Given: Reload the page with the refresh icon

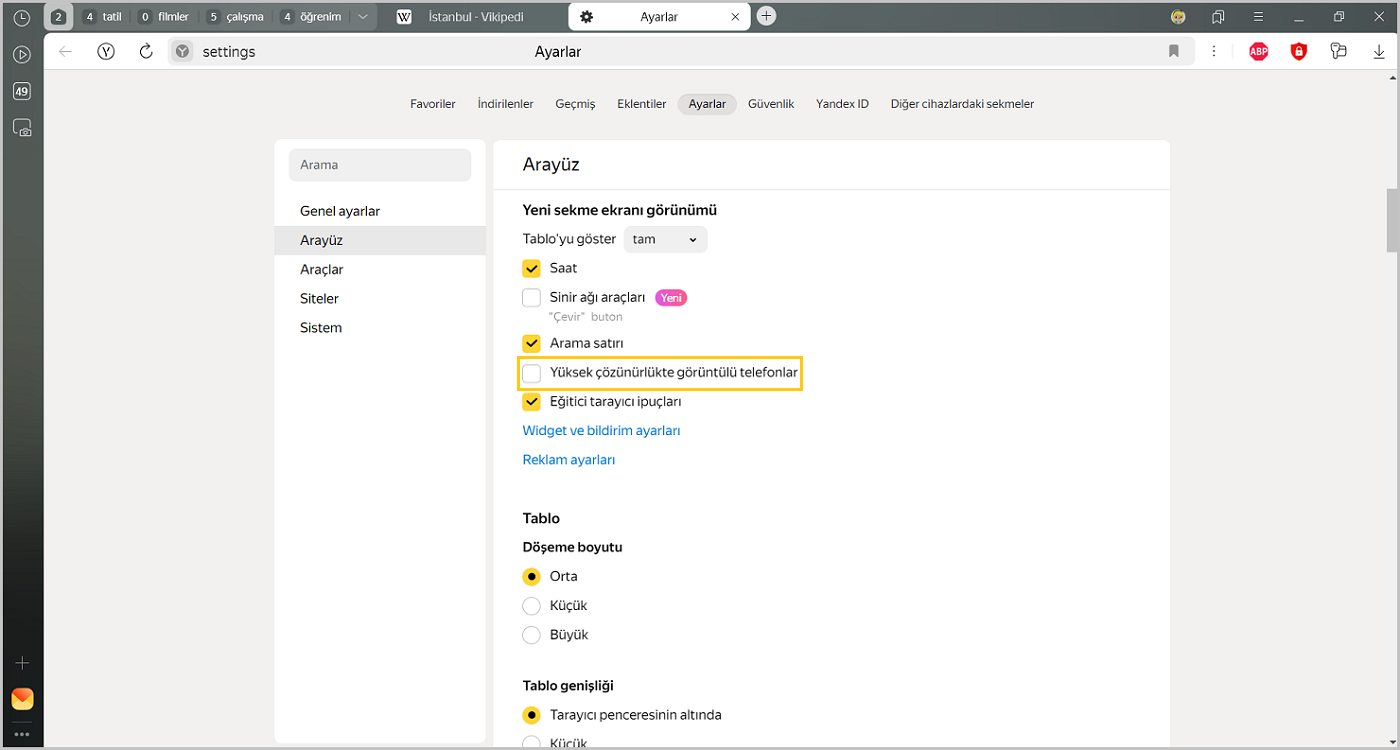Looking at the screenshot, I should [146, 52].
